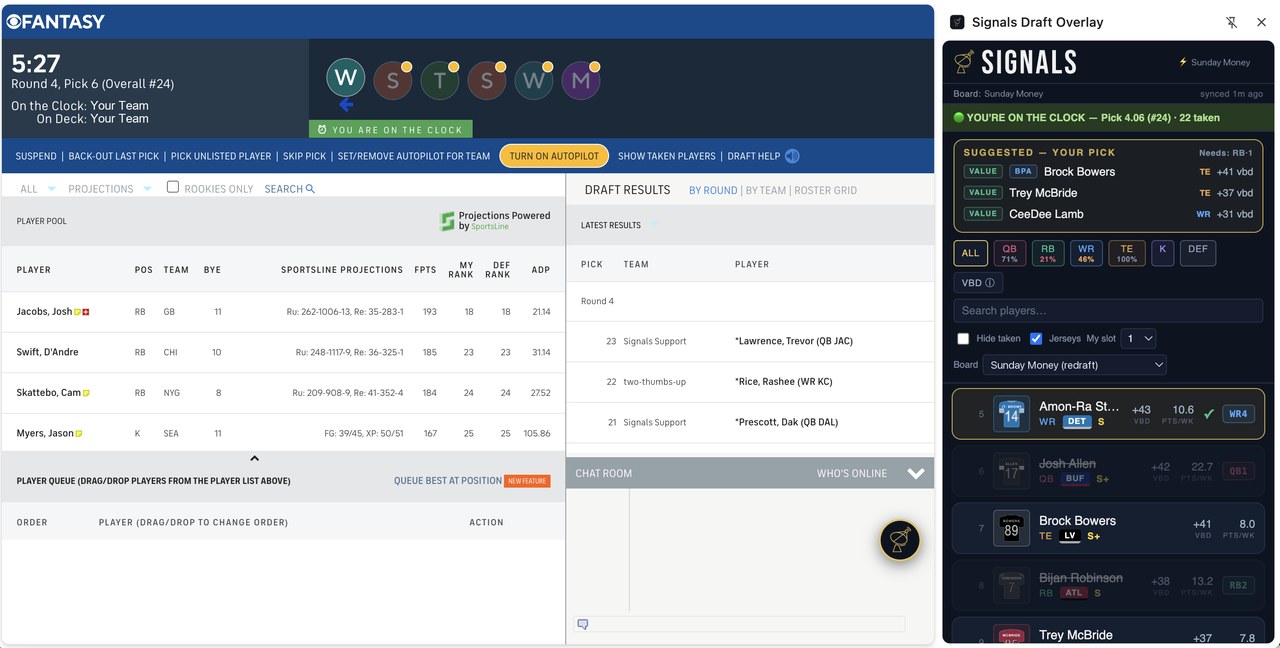Collapse the chat room with the chevron
Screen dimensions: 1280x648
[x=916, y=473]
